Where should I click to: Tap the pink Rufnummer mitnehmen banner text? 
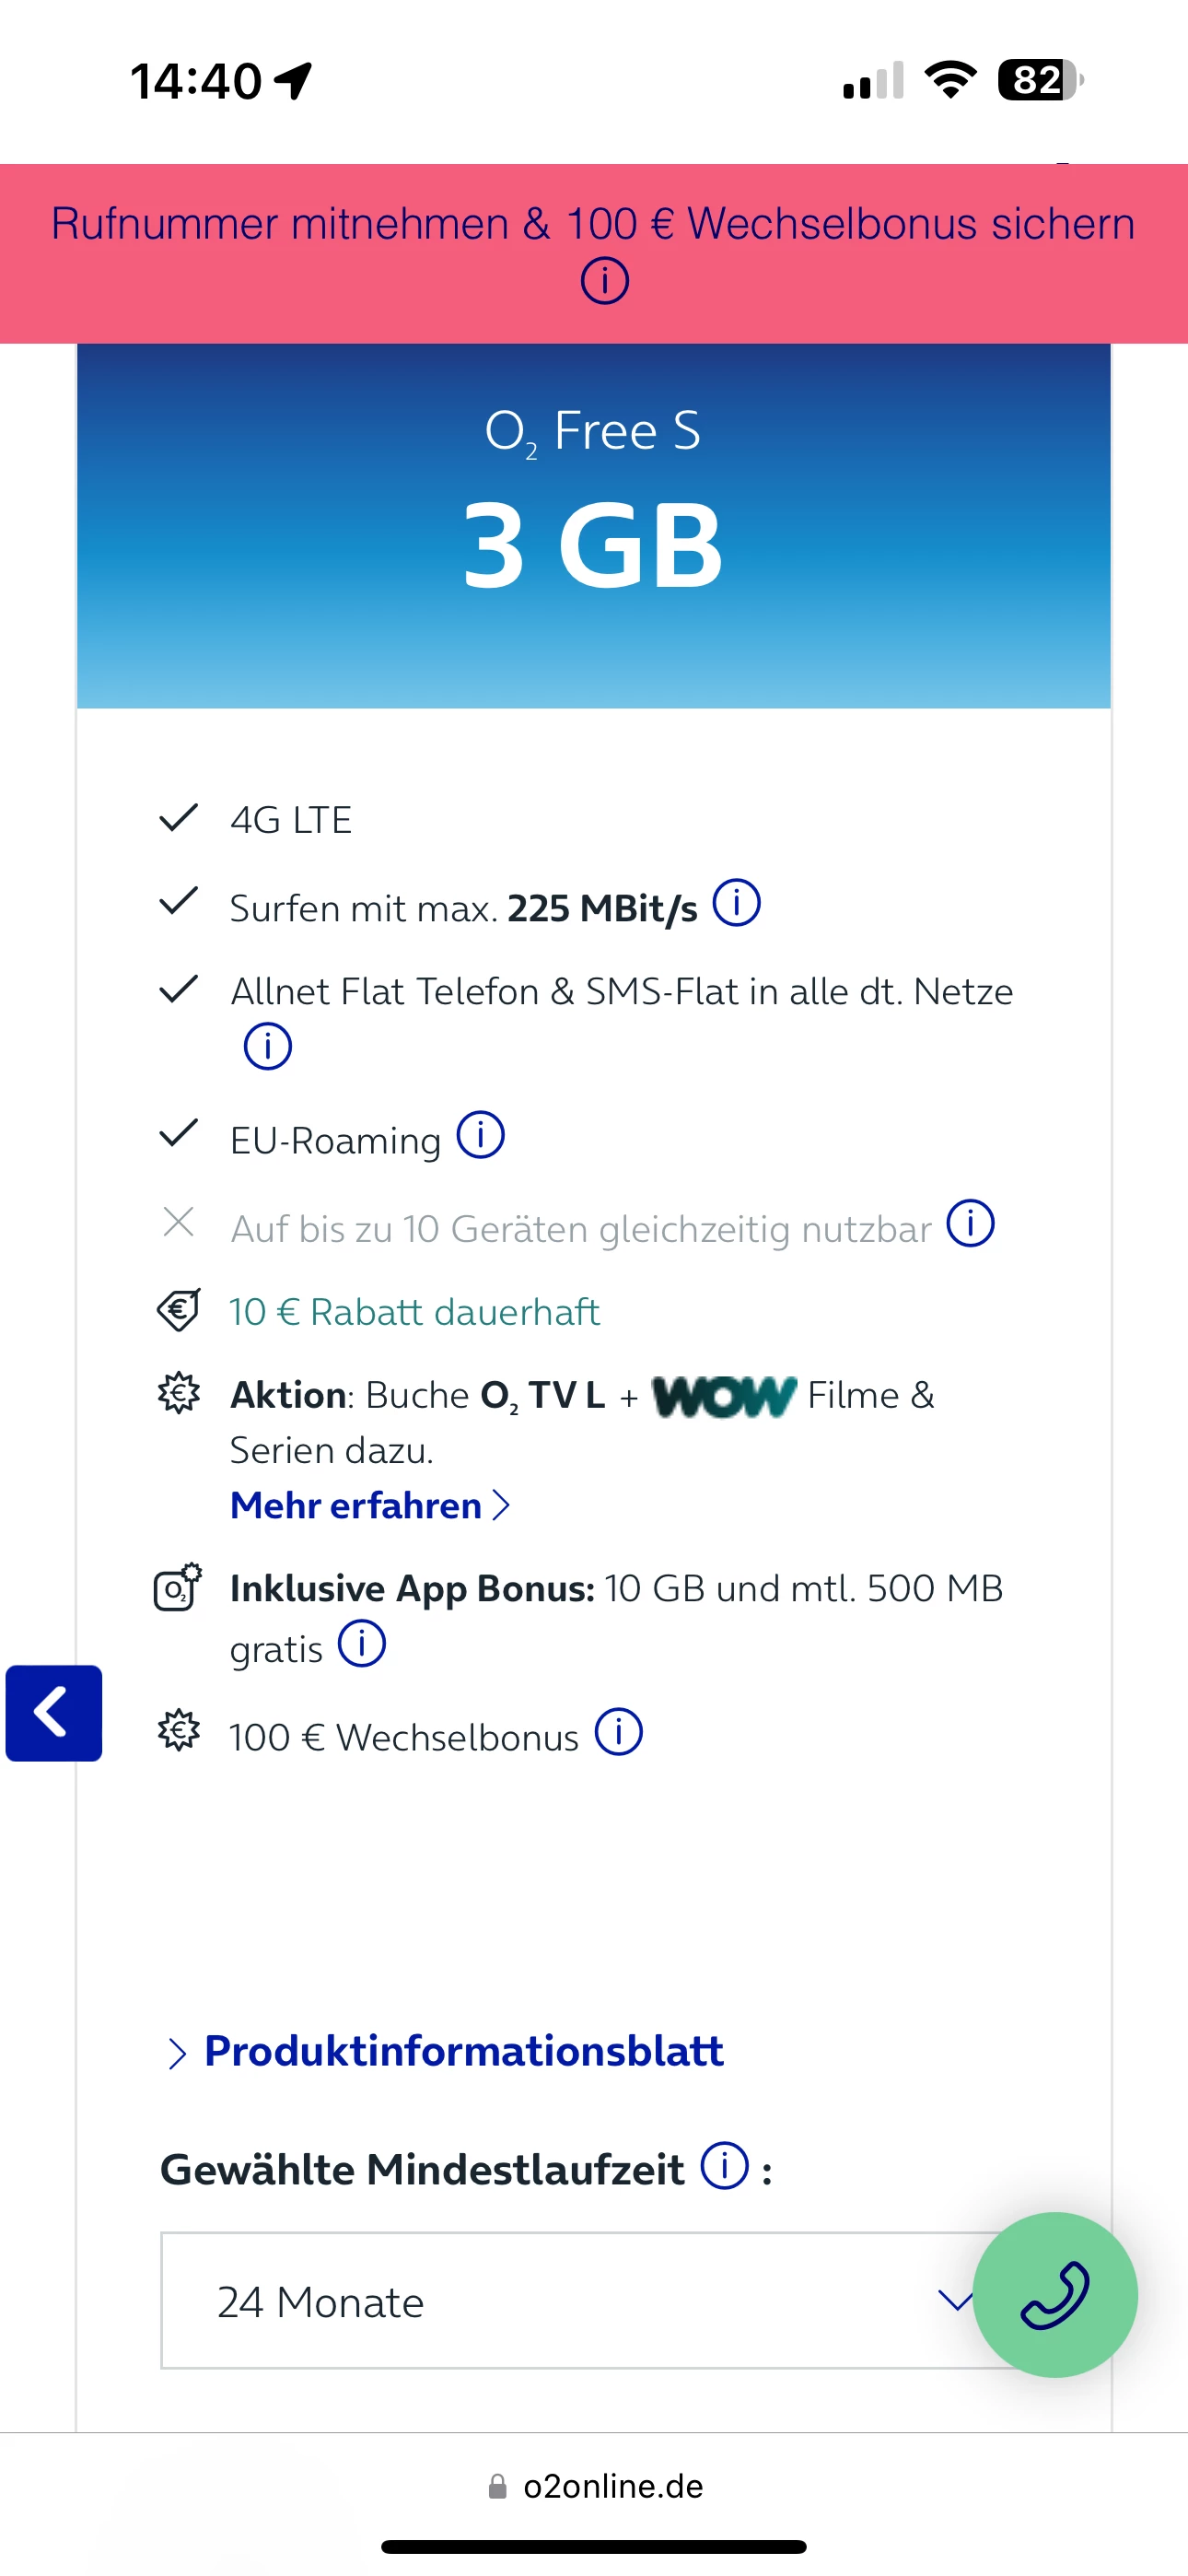coord(593,224)
